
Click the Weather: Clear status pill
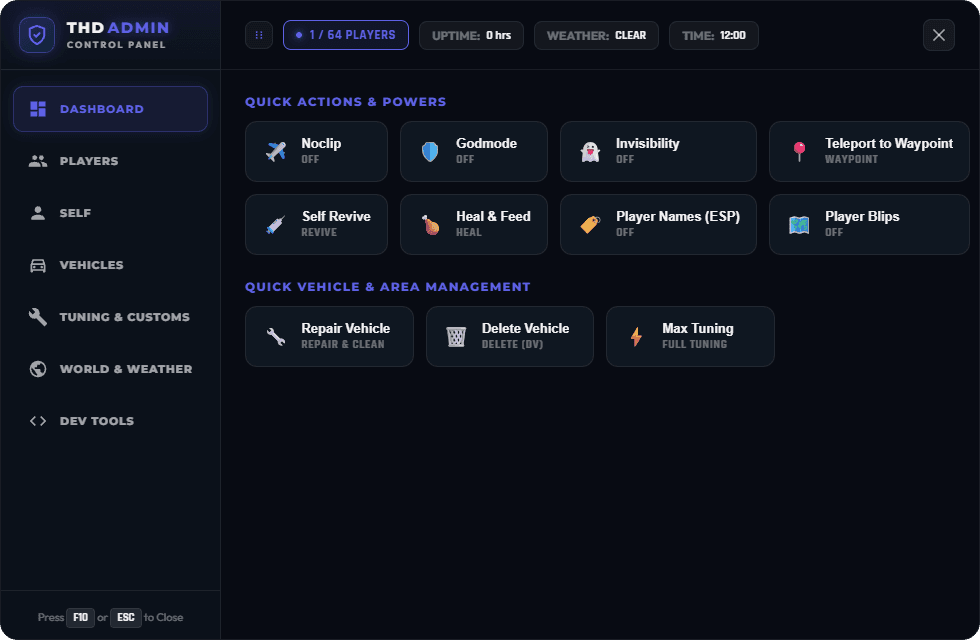[x=596, y=36]
